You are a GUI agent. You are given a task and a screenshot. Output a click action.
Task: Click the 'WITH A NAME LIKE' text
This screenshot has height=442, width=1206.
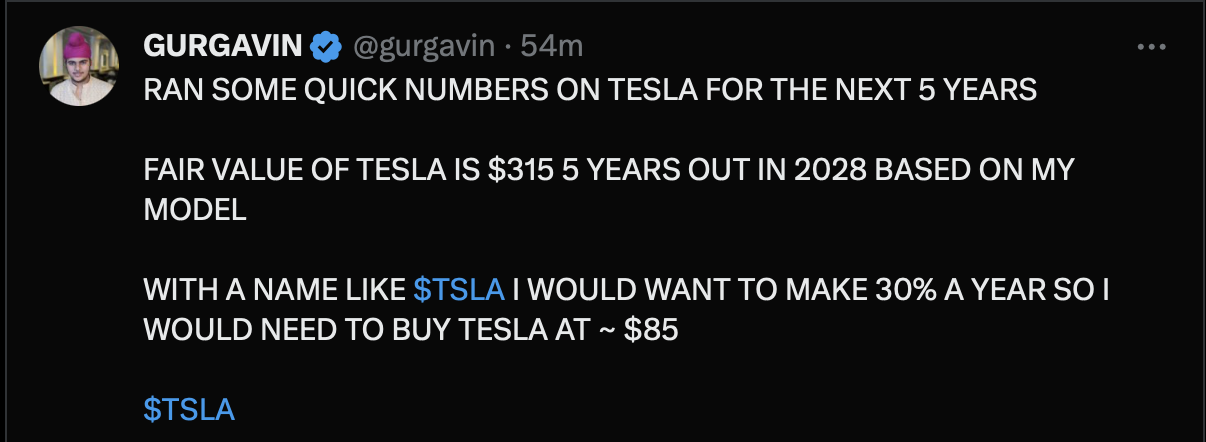(x=275, y=290)
